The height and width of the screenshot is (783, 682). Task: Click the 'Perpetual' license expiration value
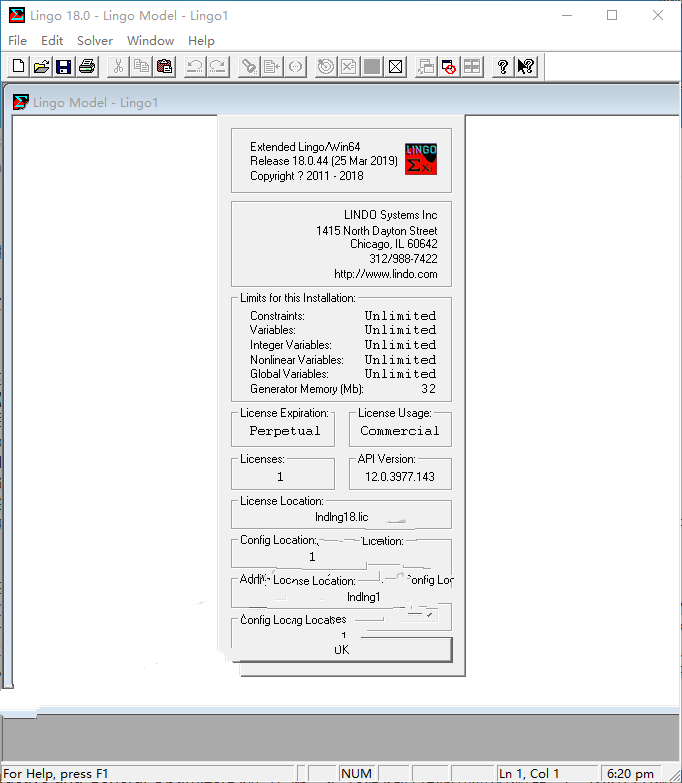point(285,431)
